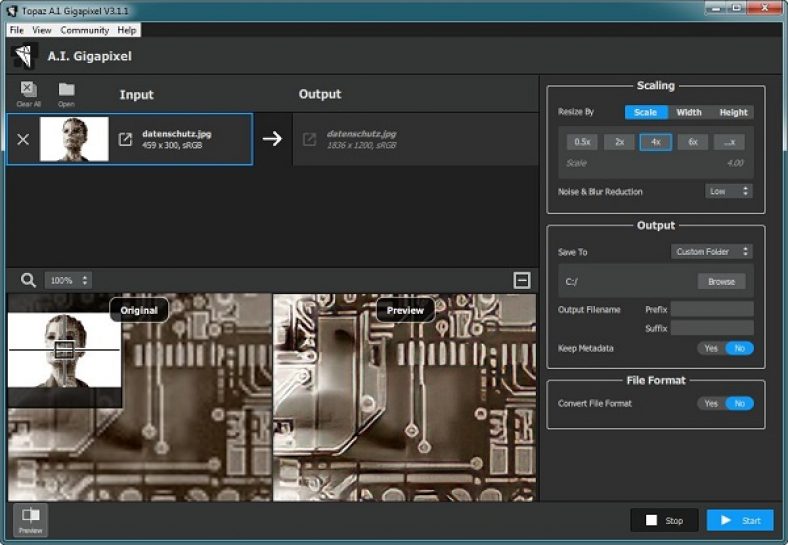
Task: Select Width resize mode
Action: coord(688,112)
